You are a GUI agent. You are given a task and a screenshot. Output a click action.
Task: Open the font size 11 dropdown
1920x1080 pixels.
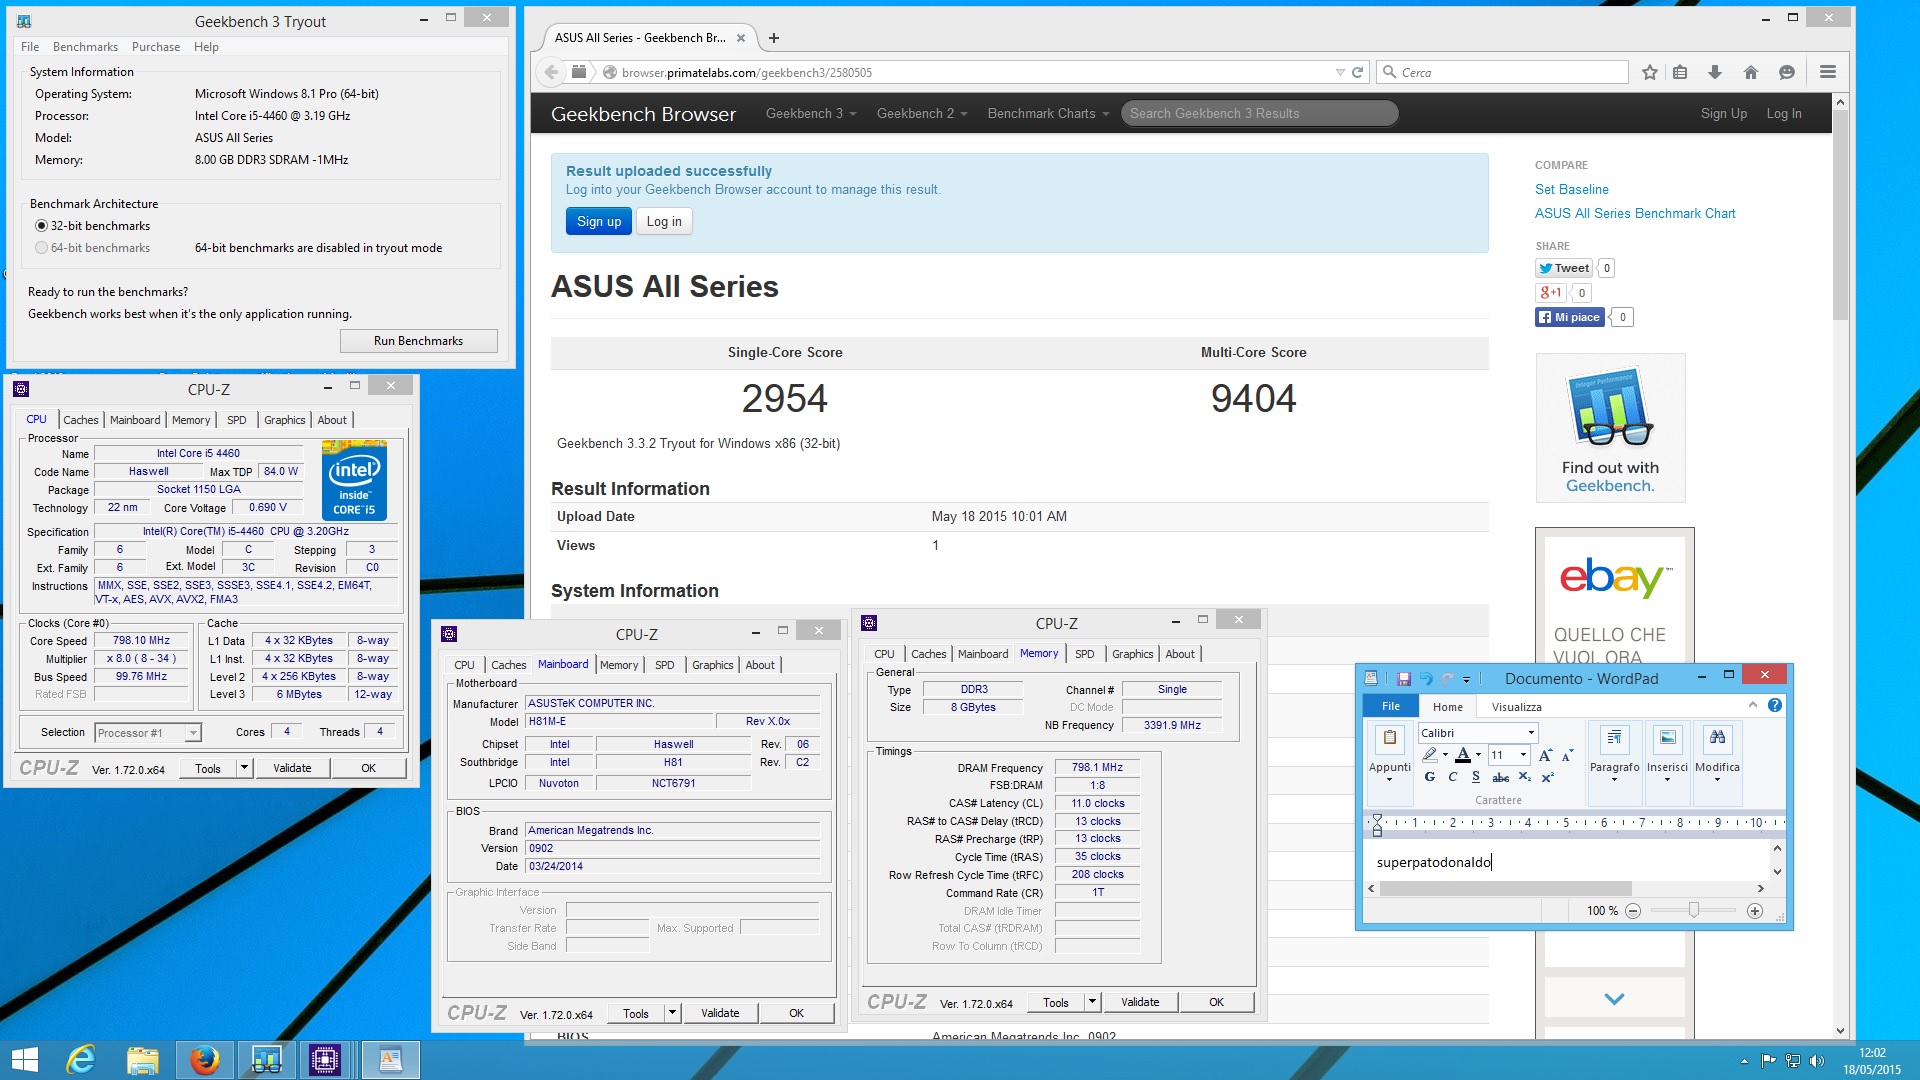coord(1523,755)
